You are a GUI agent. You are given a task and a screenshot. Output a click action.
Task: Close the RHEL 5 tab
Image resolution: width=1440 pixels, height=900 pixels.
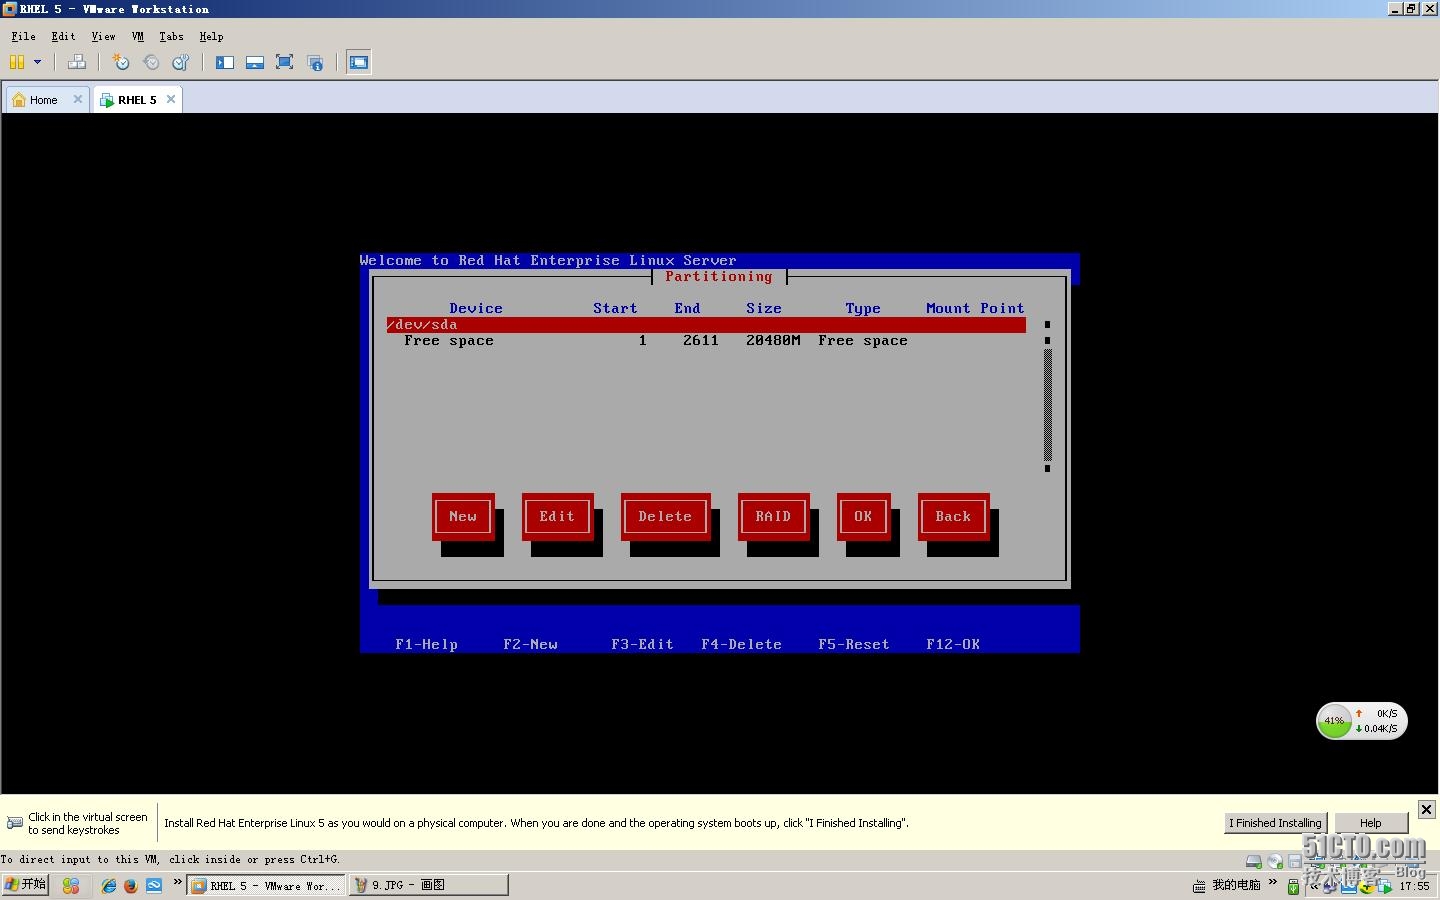[x=171, y=99]
